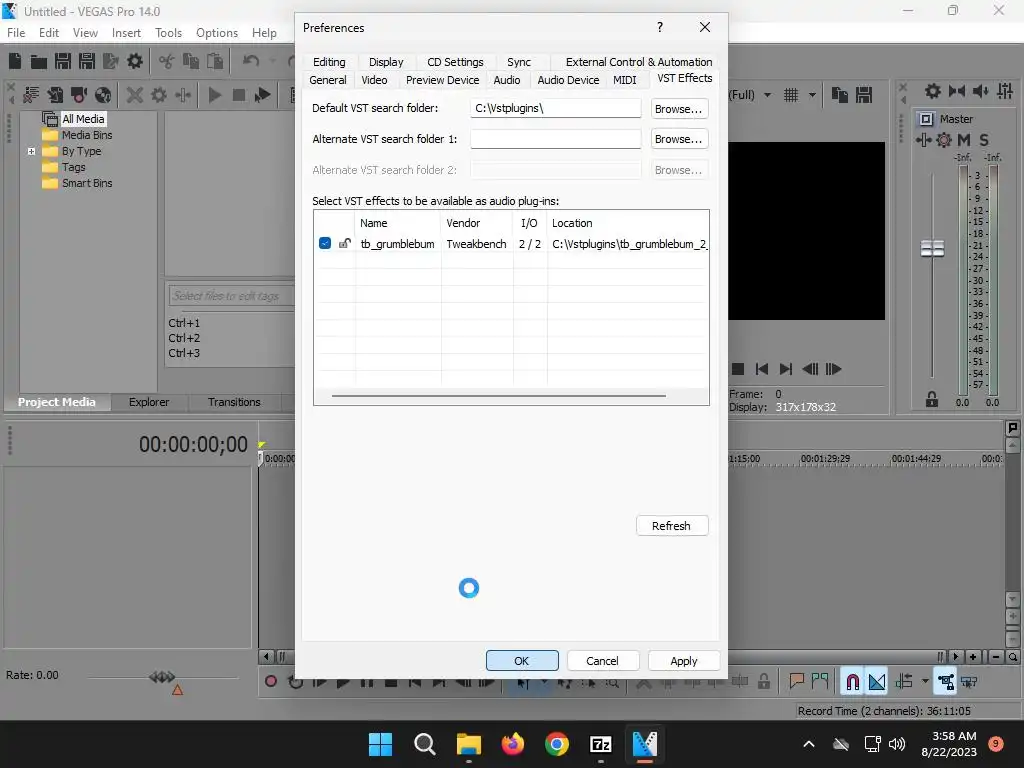Click the Master bus volume fader

[932, 249]
